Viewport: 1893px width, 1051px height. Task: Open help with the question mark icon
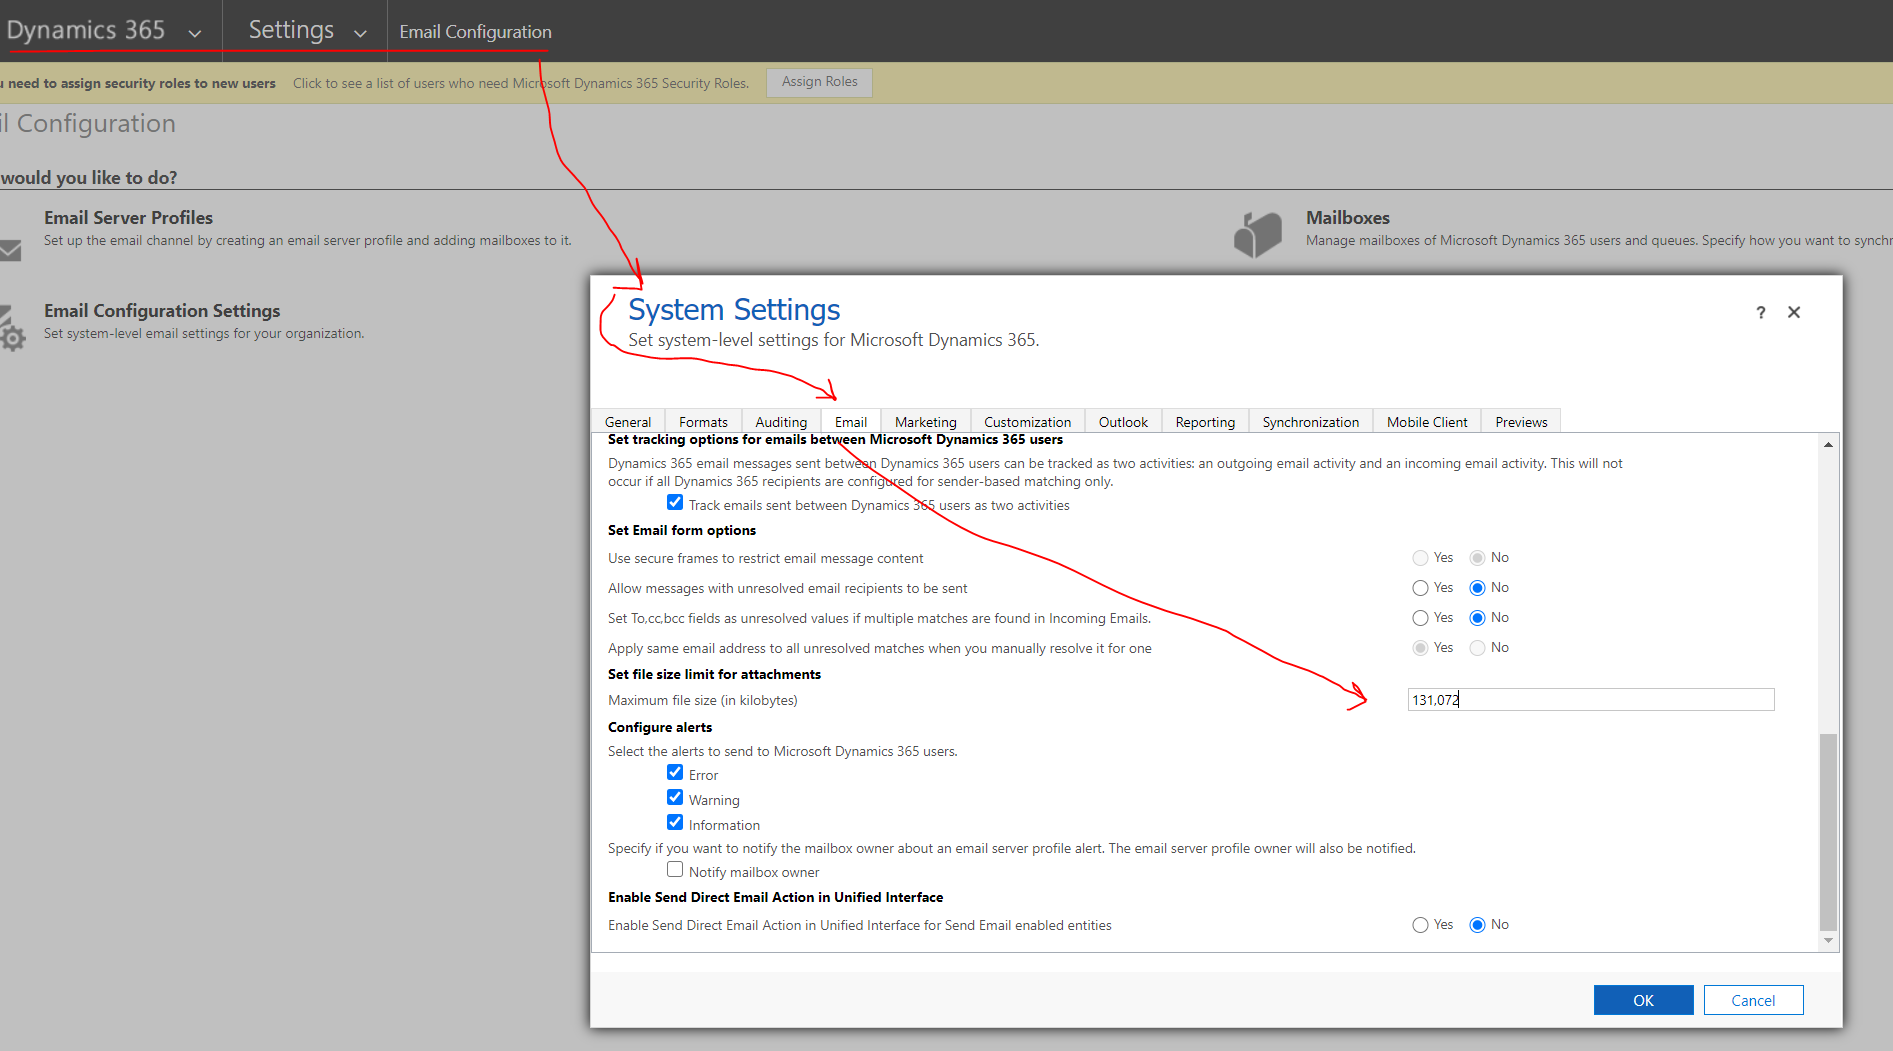point(1761,313)
